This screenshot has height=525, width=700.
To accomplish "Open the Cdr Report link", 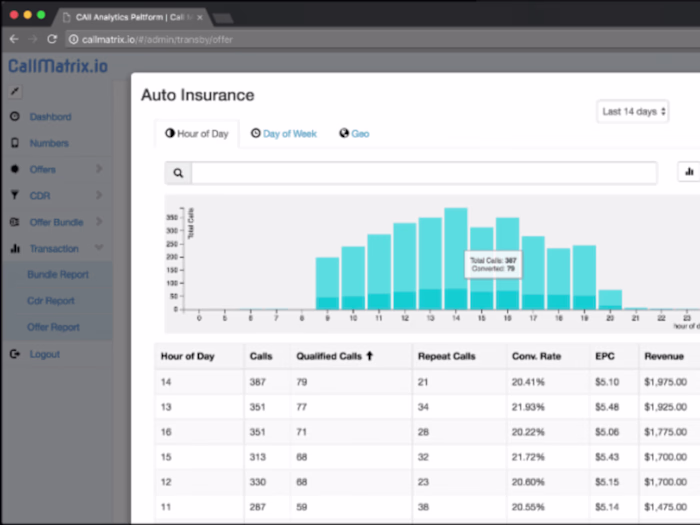I will 51,301.
